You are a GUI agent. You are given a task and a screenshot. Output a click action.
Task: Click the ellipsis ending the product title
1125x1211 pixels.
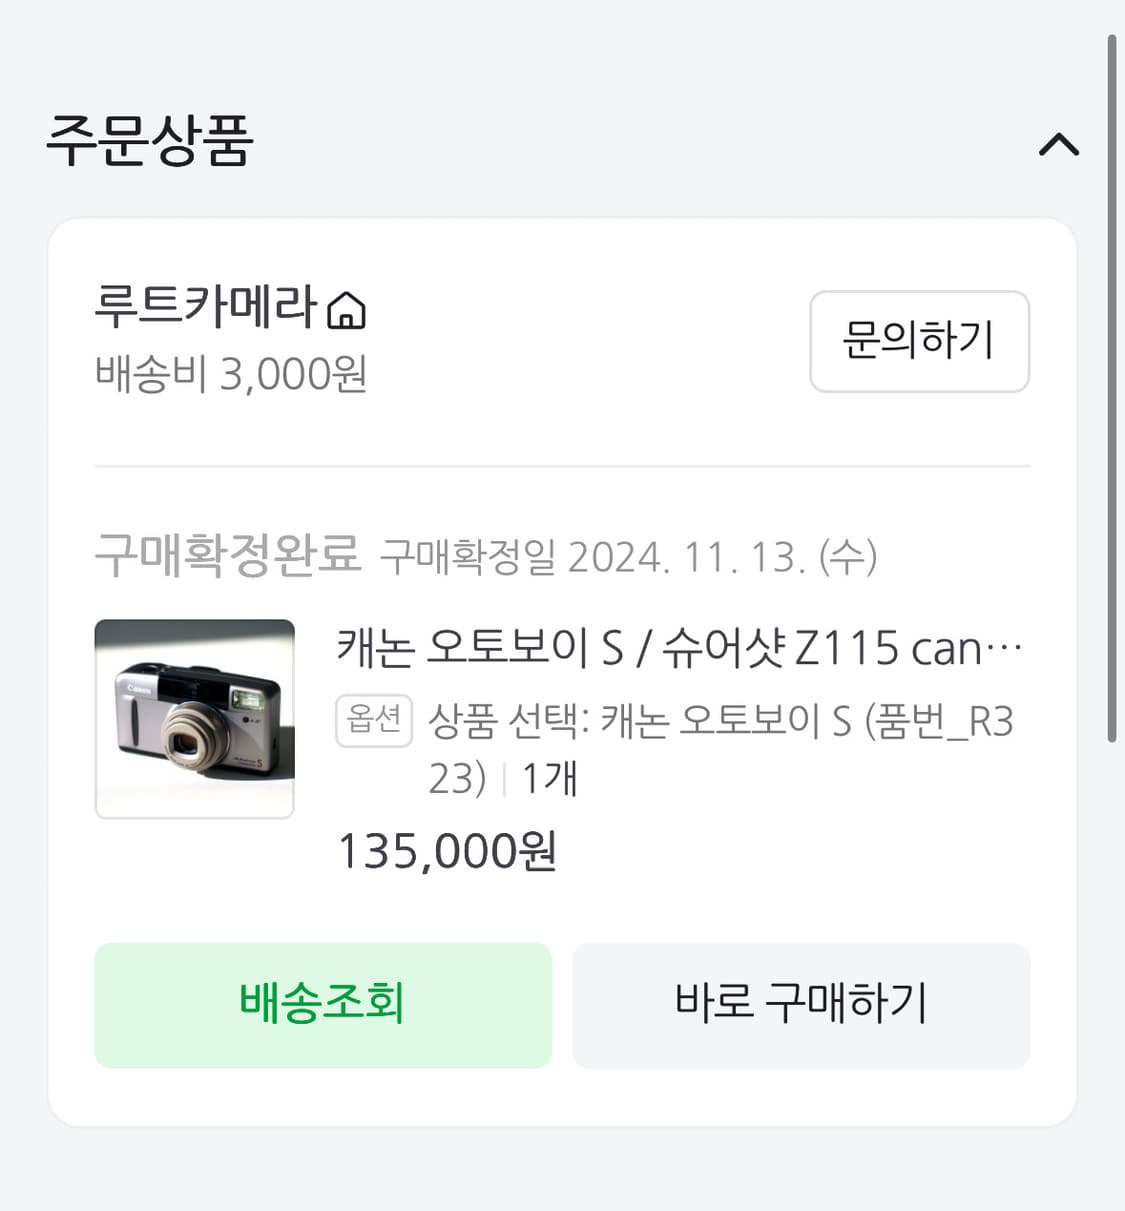(x=1004, y=649)
